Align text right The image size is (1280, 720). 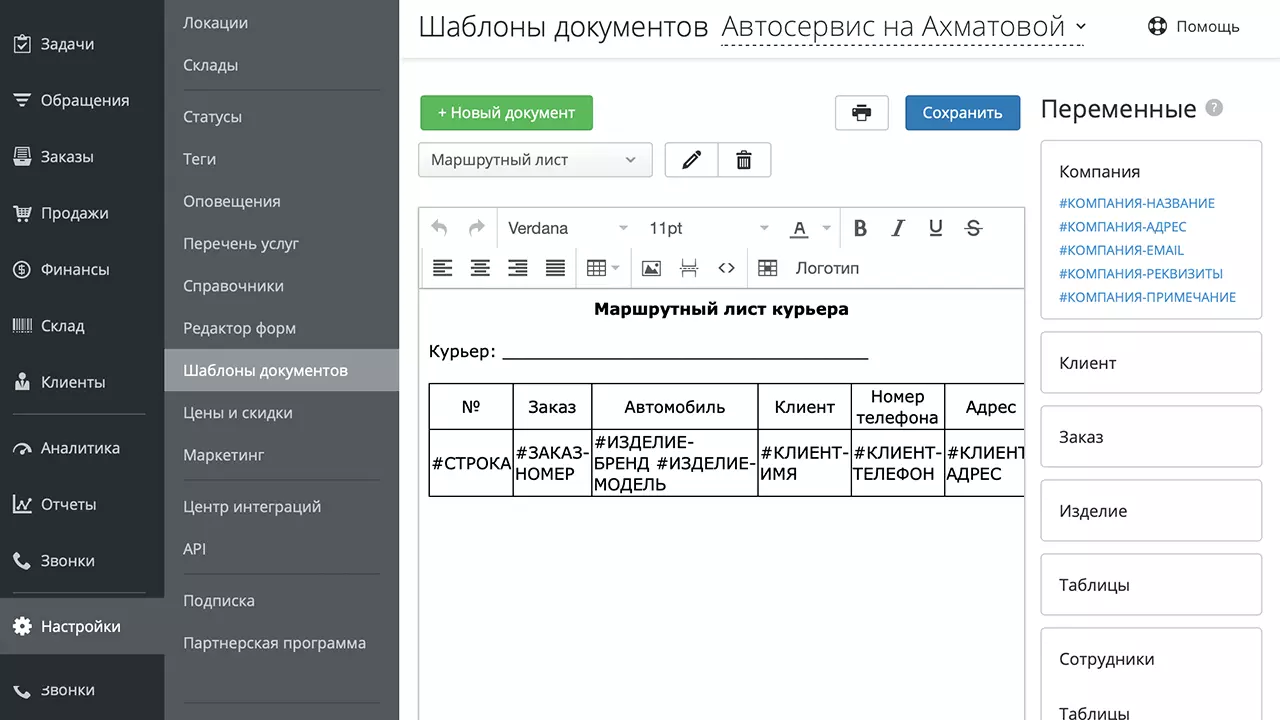coord(518,268)
